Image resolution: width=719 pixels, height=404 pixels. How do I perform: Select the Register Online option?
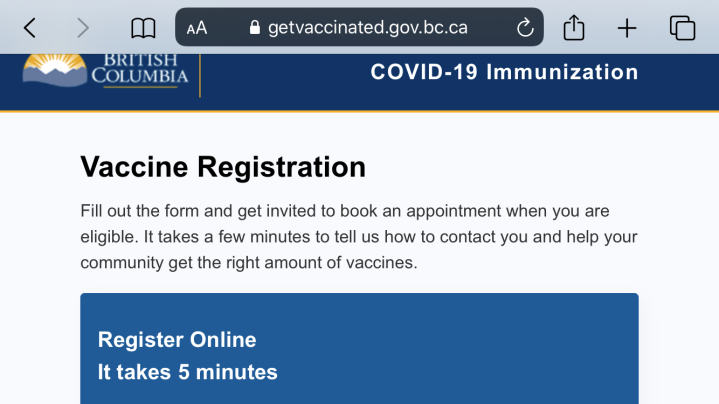click(x=177, y=340)
